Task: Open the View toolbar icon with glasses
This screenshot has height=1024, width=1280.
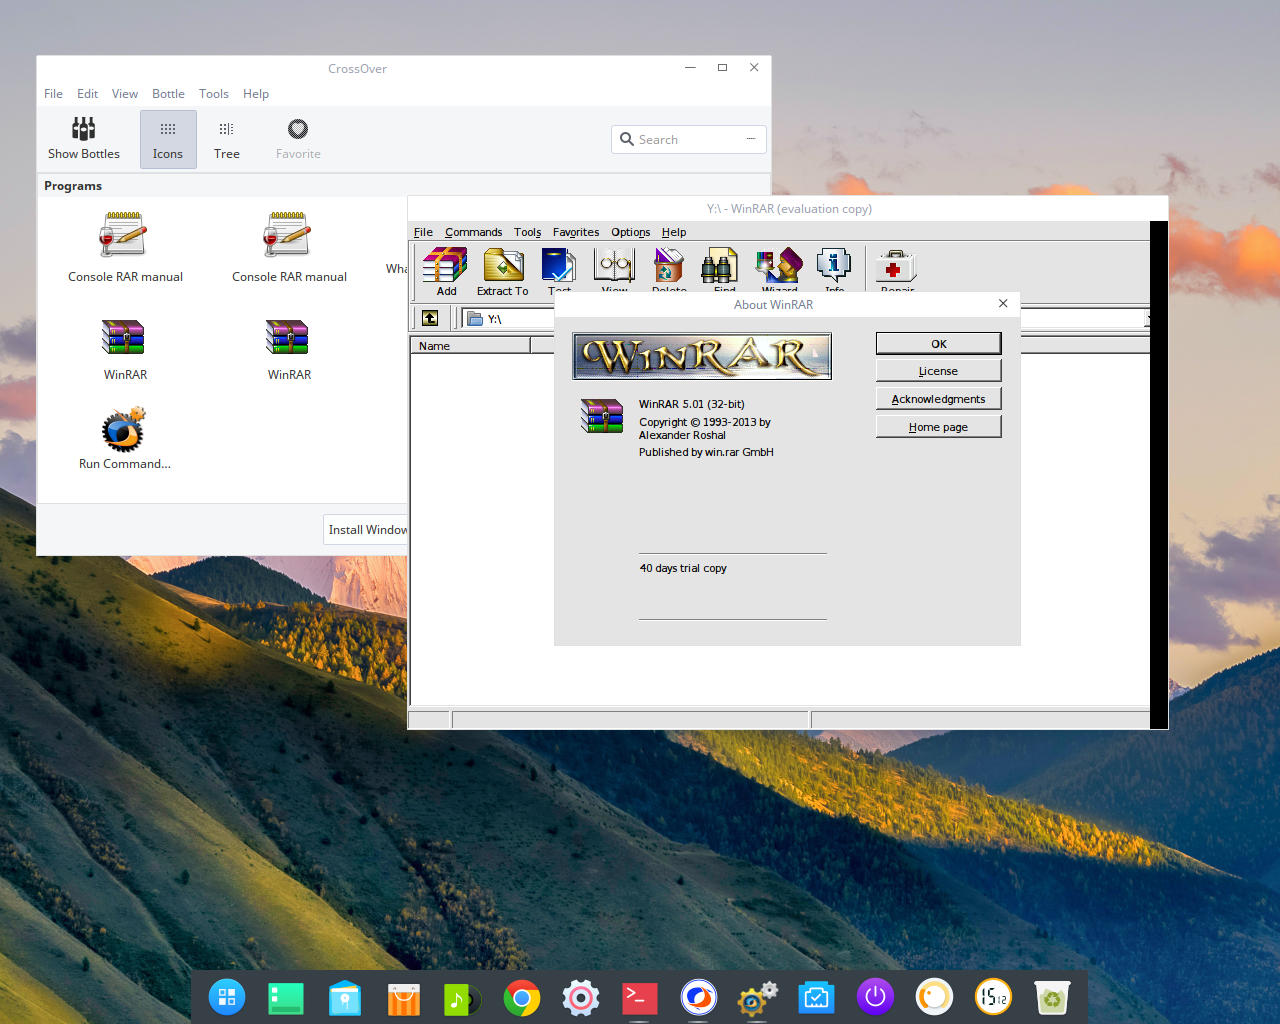Action: pyautogui.click(x=614, y=268)
